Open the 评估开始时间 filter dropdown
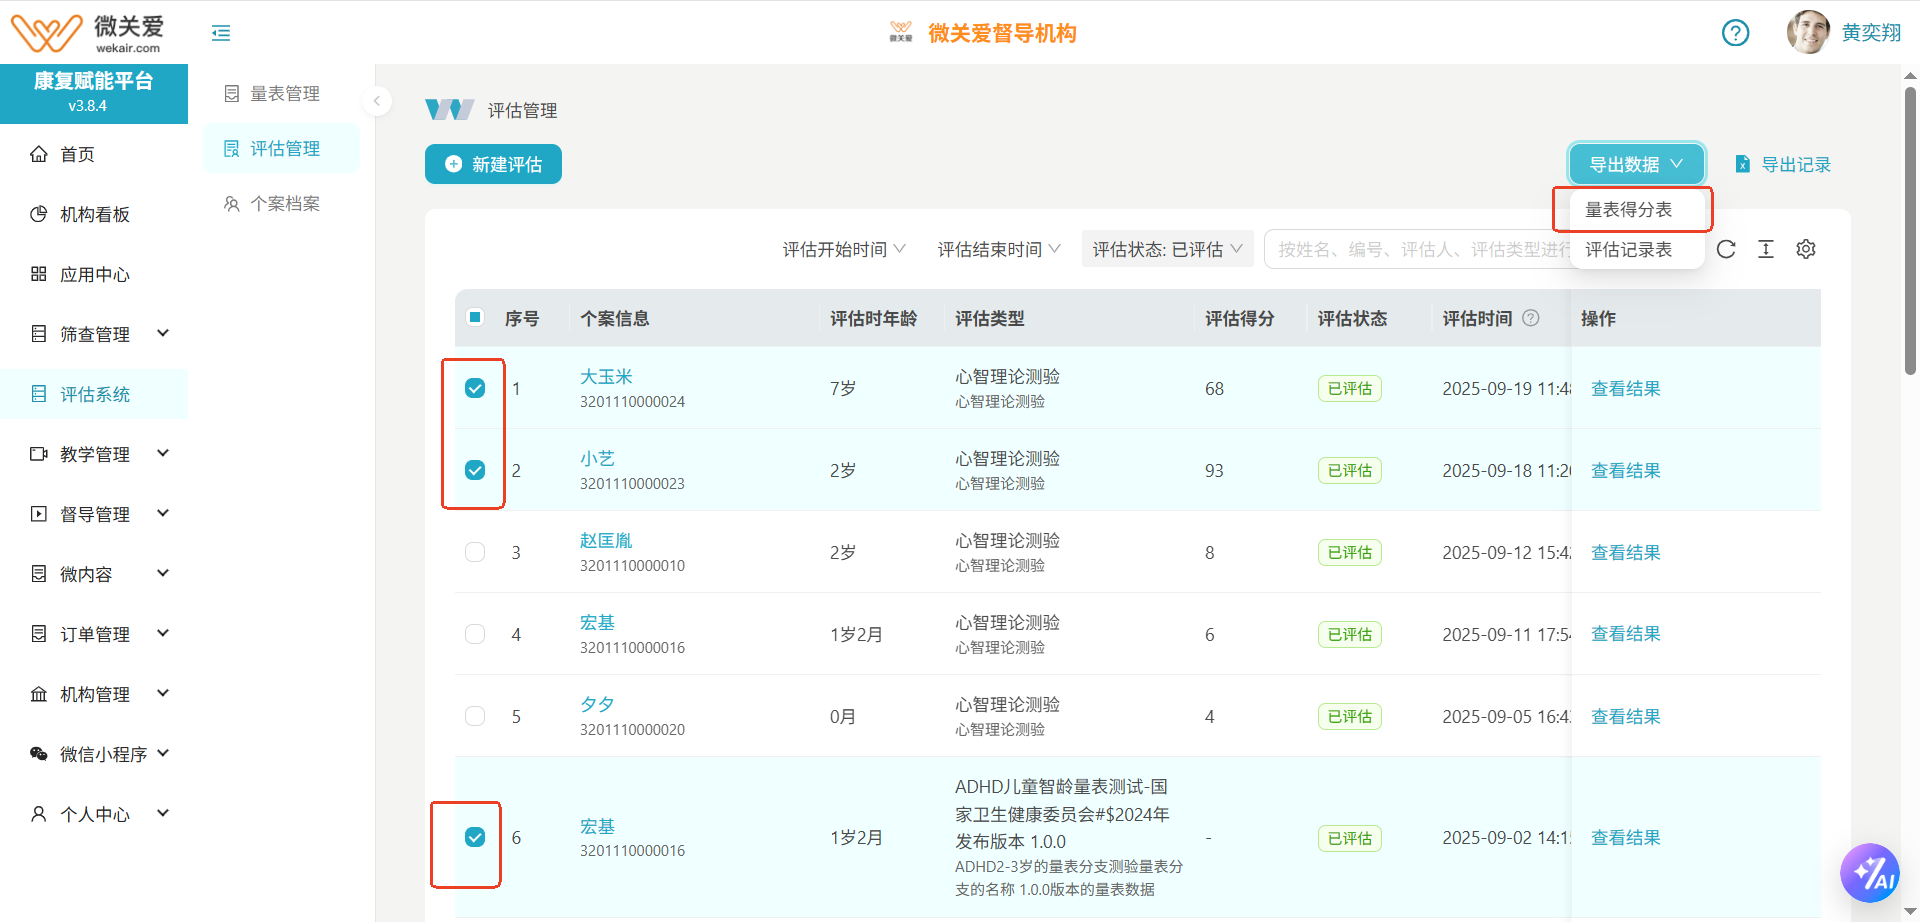The width and height of the screenshot is (1920, 922). coord(843,248)
